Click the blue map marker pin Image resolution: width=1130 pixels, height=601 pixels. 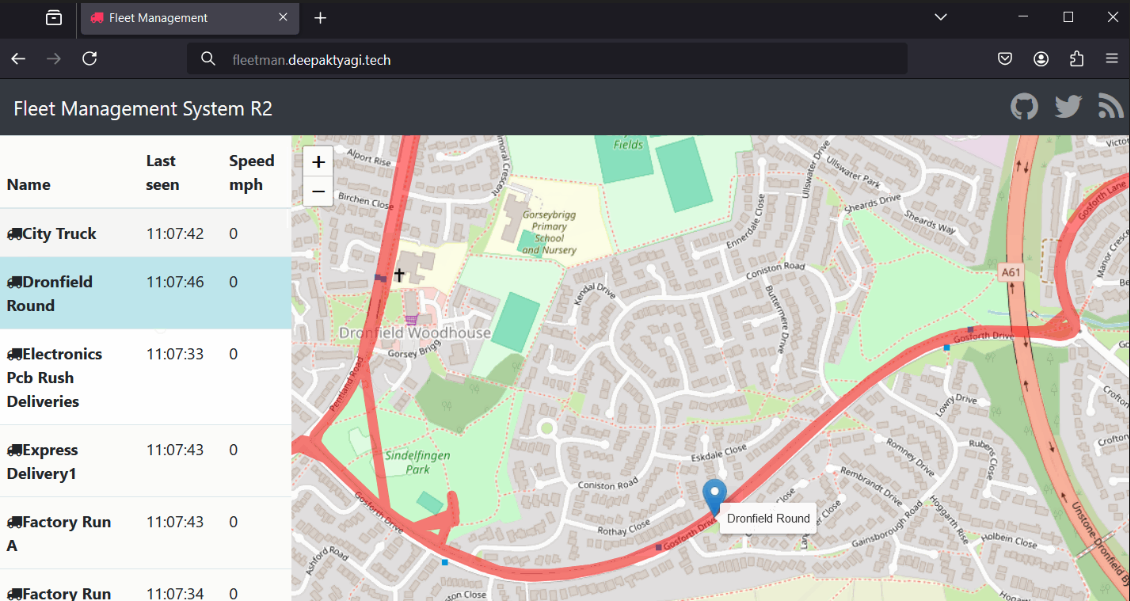714,497
